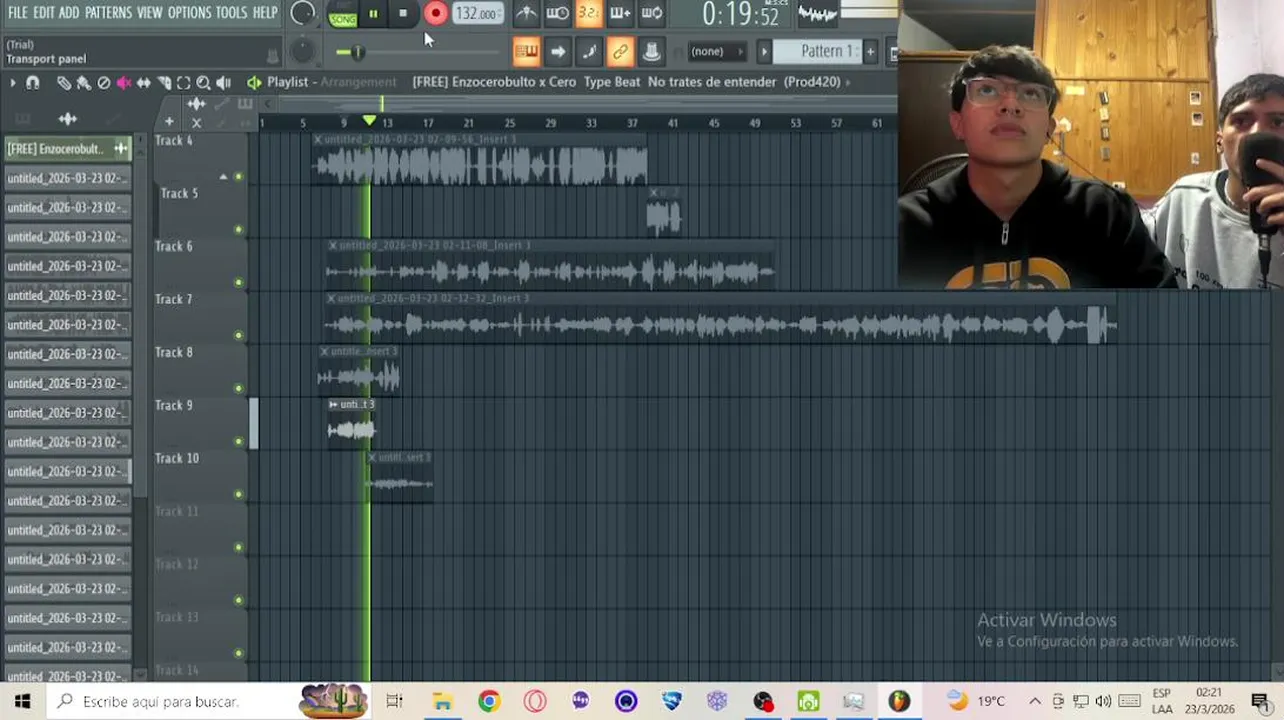Select the playlist Delete tool

point(104,83)
